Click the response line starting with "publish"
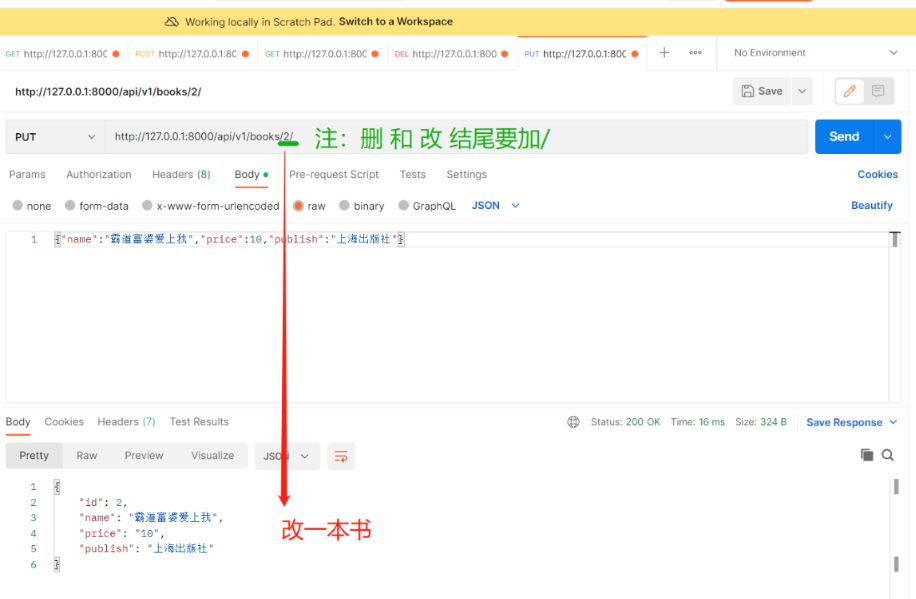916x599 pixels. [147, 549]
